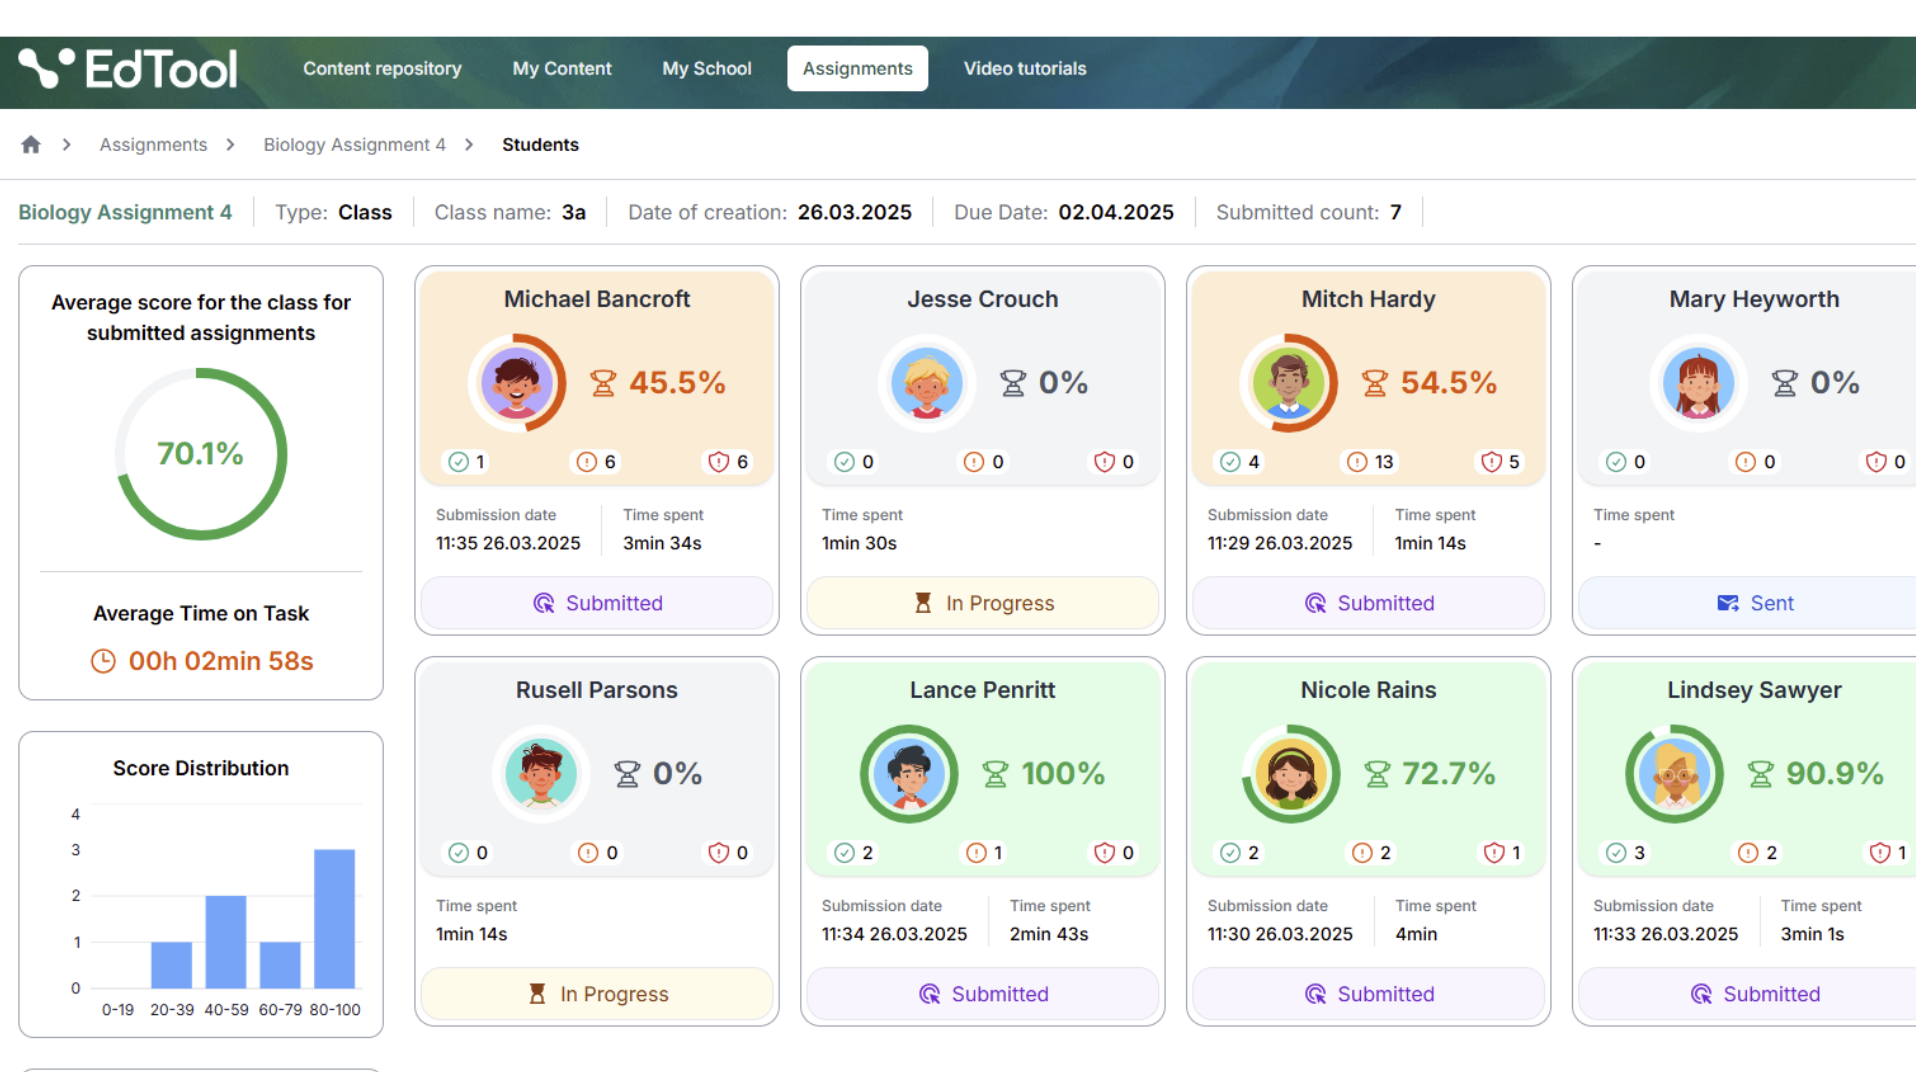Click the home icon in breadcrumb
This screenshot has height=1072, width=1916.
click(x=31, y=145)
